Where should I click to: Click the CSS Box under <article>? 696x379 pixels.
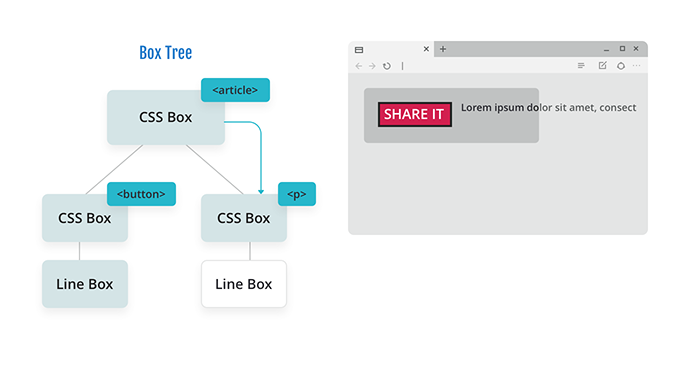pos(166,118)
